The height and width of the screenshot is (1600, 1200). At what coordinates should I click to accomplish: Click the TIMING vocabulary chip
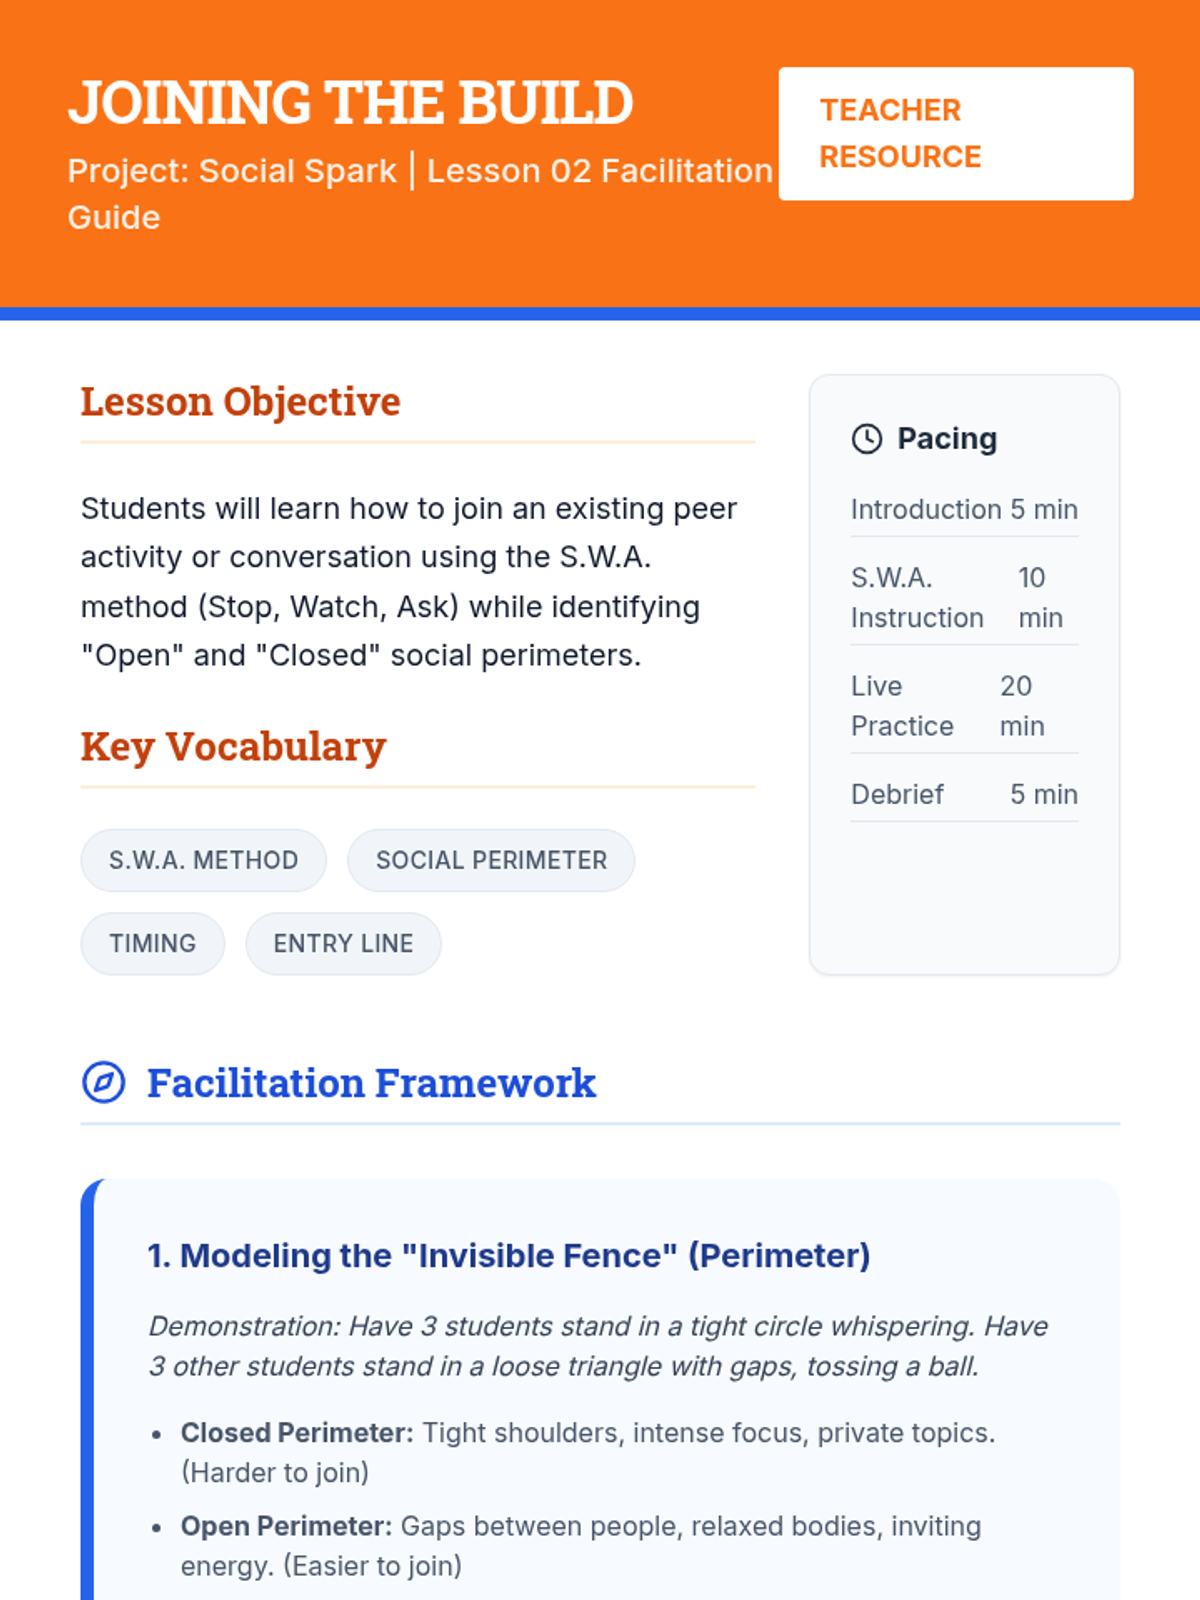click(153, 943)
